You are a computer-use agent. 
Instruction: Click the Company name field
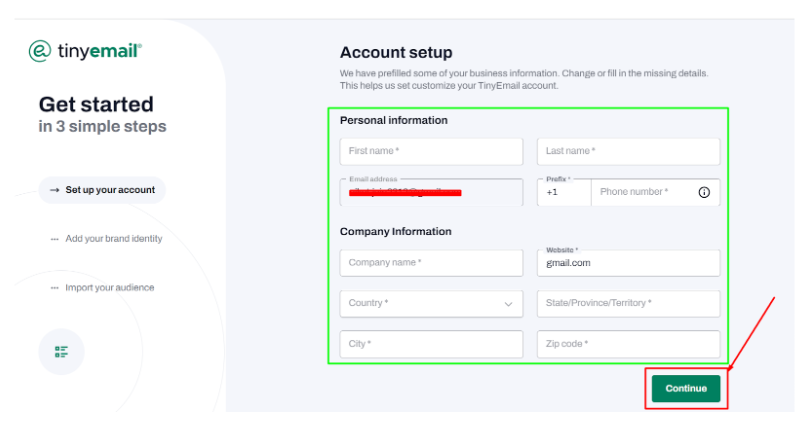tap(431, 263)
